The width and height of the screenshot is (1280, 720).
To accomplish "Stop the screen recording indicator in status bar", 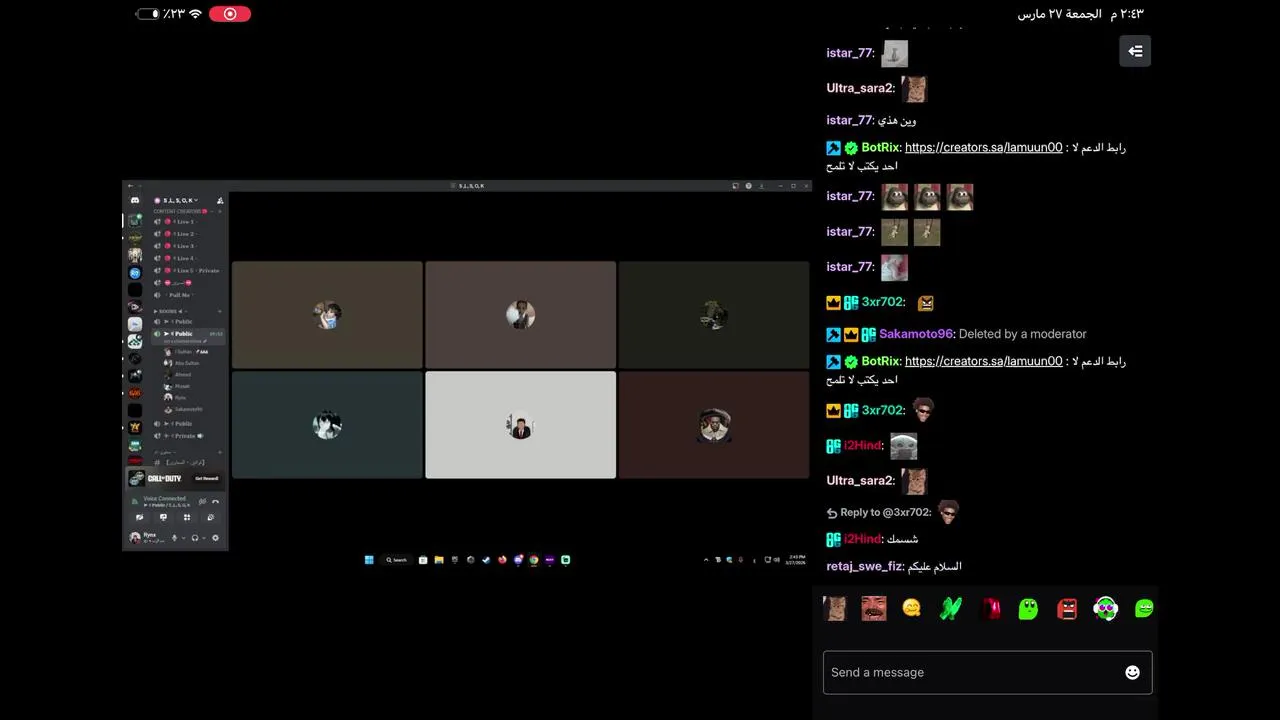I will (230, 14).
